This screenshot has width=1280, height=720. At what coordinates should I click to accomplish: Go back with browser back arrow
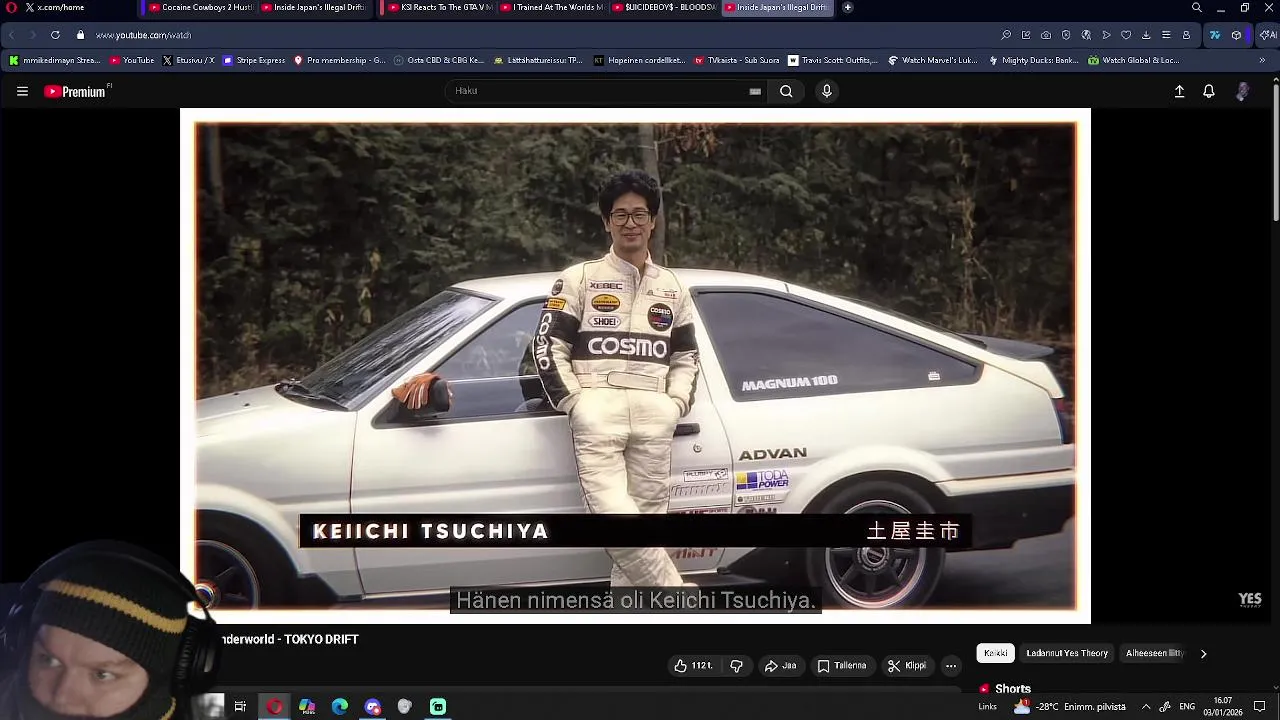(x=12, y=35)
